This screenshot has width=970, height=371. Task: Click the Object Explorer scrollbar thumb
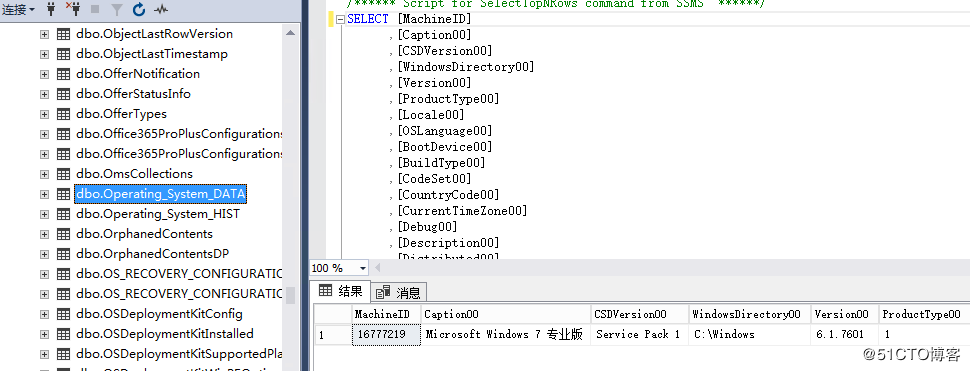pos(291,296)
